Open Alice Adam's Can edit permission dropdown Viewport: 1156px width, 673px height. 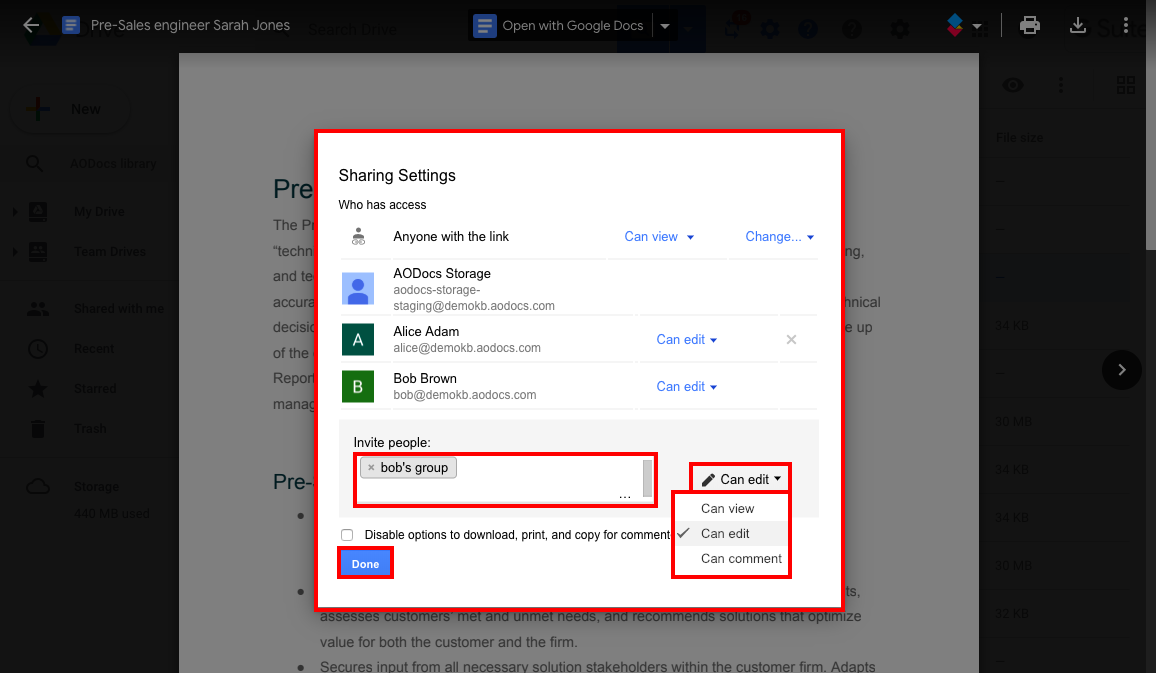687,340
